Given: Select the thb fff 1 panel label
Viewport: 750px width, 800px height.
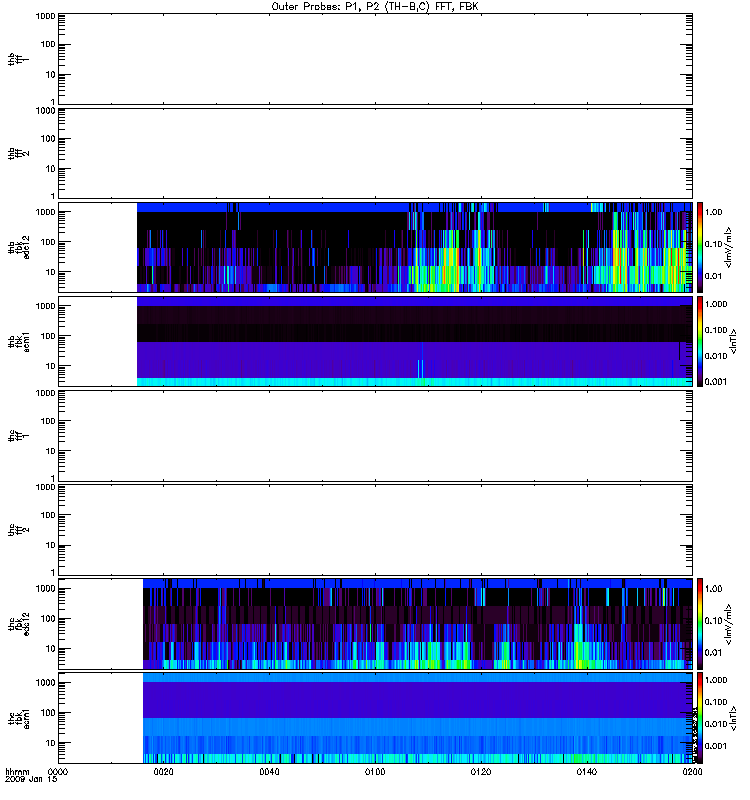Looking at the screenshot, I should point(18,59).
